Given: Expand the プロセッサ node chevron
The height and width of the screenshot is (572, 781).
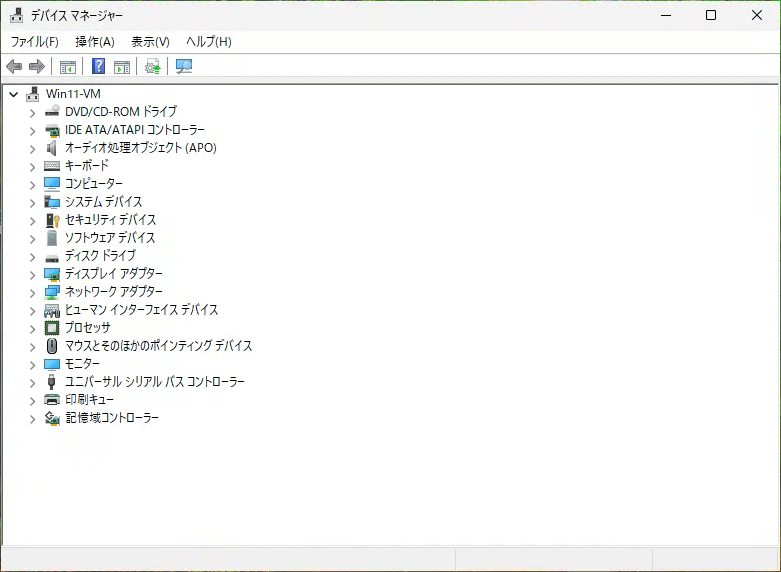Looking at the screenshot, I should pyautogui.click(x=32, y=329).
